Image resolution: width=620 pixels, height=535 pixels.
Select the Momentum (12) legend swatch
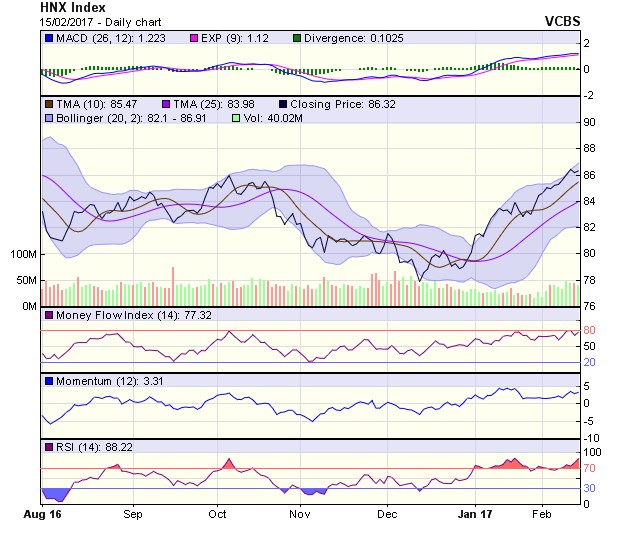(x=49, y=381)
